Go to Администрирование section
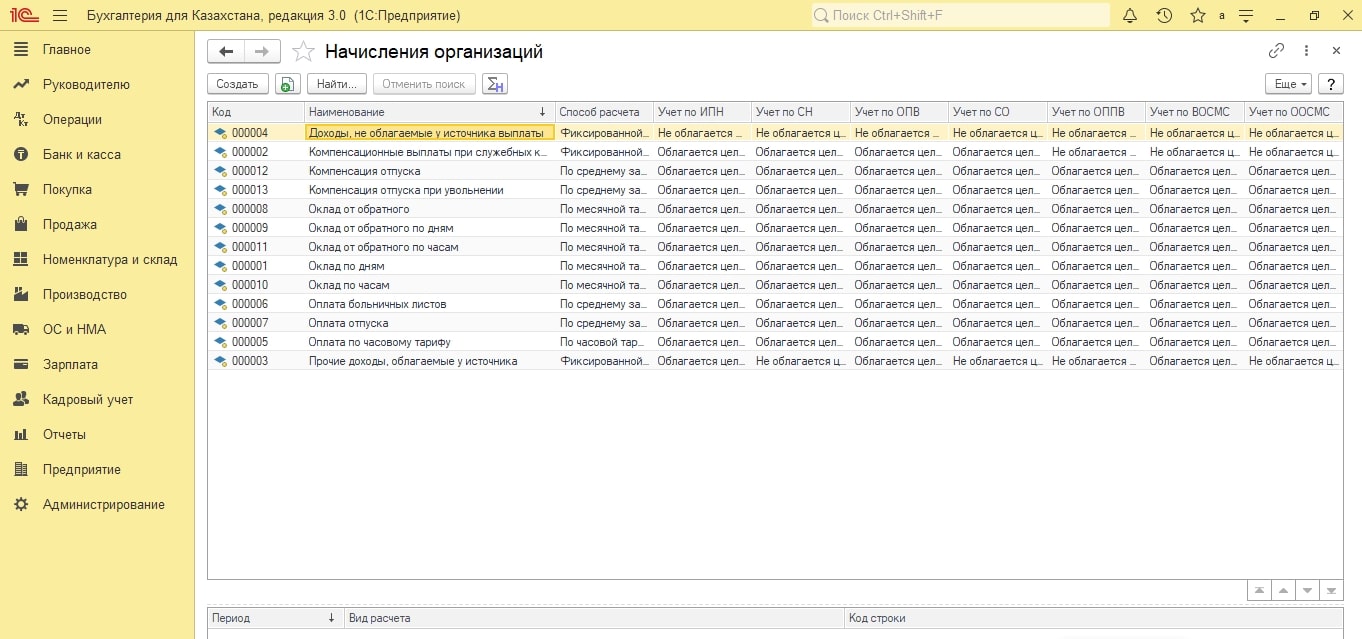Viewport: 1362px width, 639px height. click(103, 505)
